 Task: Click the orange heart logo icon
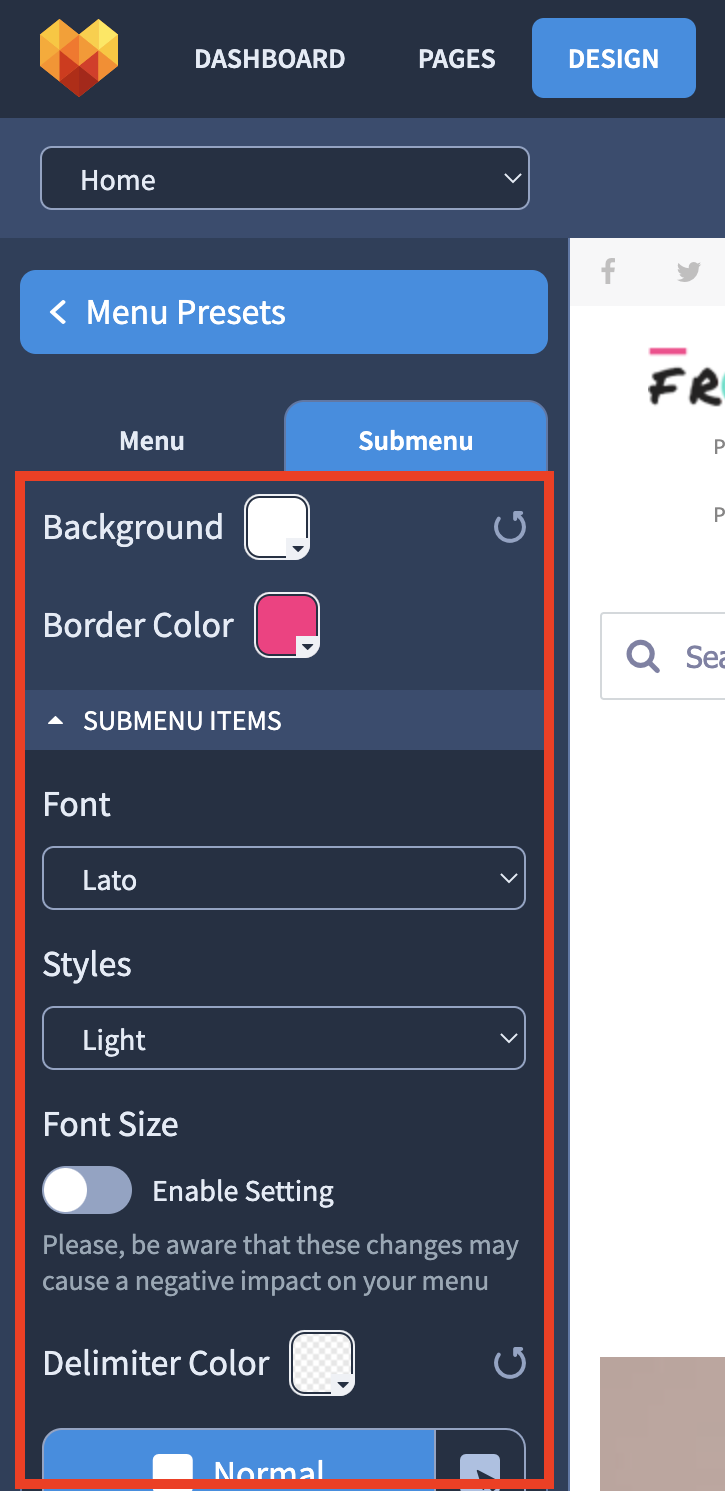pyautogui.click(x=79, y=58)
